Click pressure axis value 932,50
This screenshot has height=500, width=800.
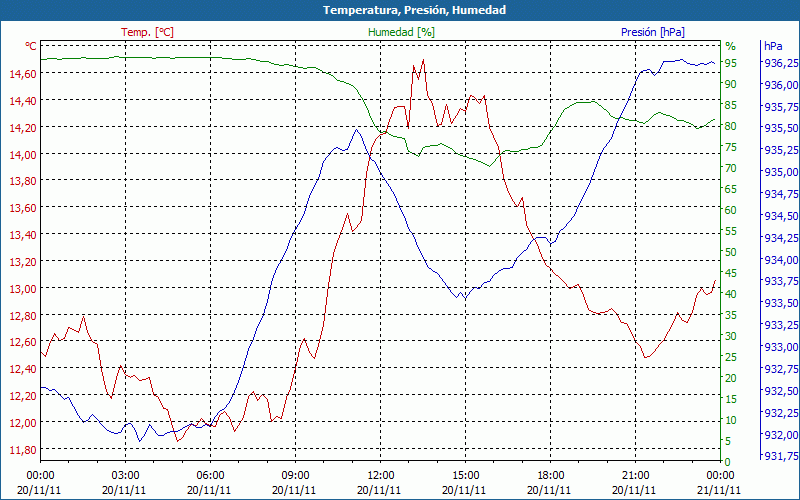(x=781, y=390)
